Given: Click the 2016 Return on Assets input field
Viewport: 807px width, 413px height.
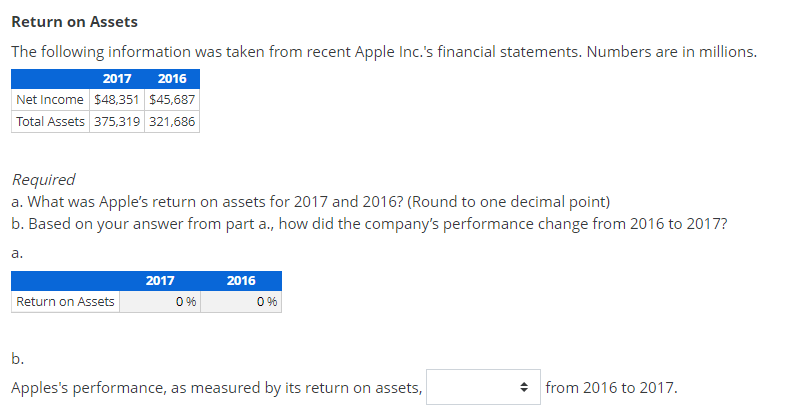Looking at the screenshot, I should (x=241, y=302).
